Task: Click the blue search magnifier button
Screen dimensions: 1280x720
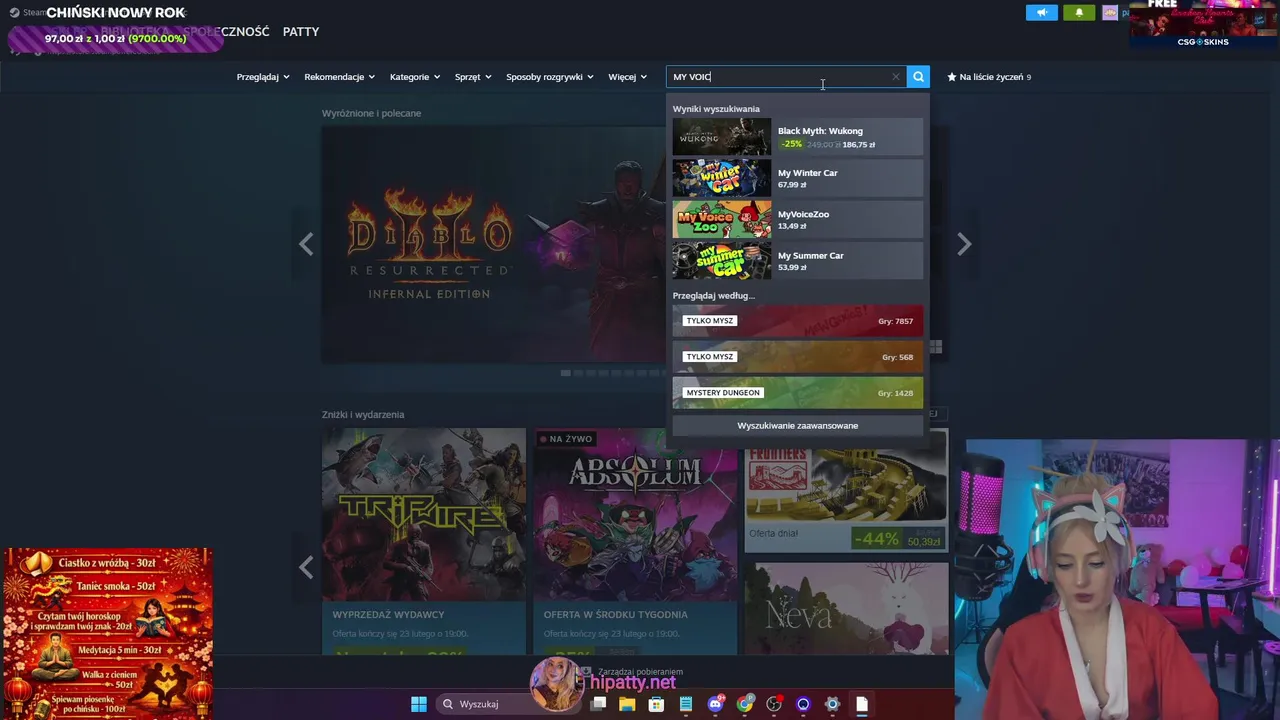Action: (918, 77)
